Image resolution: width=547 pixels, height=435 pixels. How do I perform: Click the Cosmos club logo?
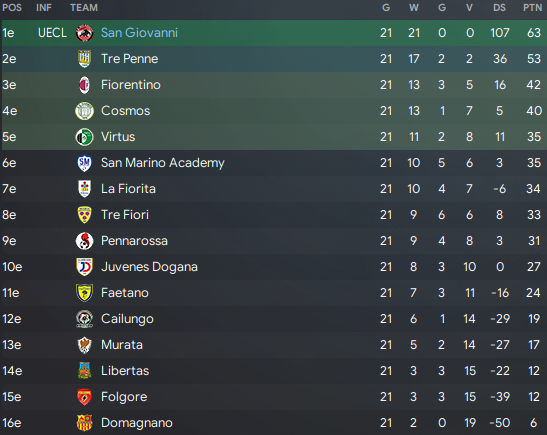[84, 111]
